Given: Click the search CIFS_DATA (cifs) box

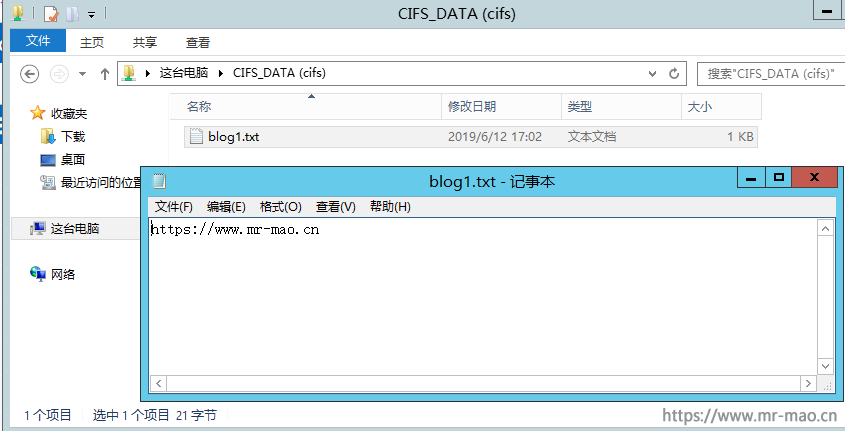Looking at the screenshot, I should [771, 74].
